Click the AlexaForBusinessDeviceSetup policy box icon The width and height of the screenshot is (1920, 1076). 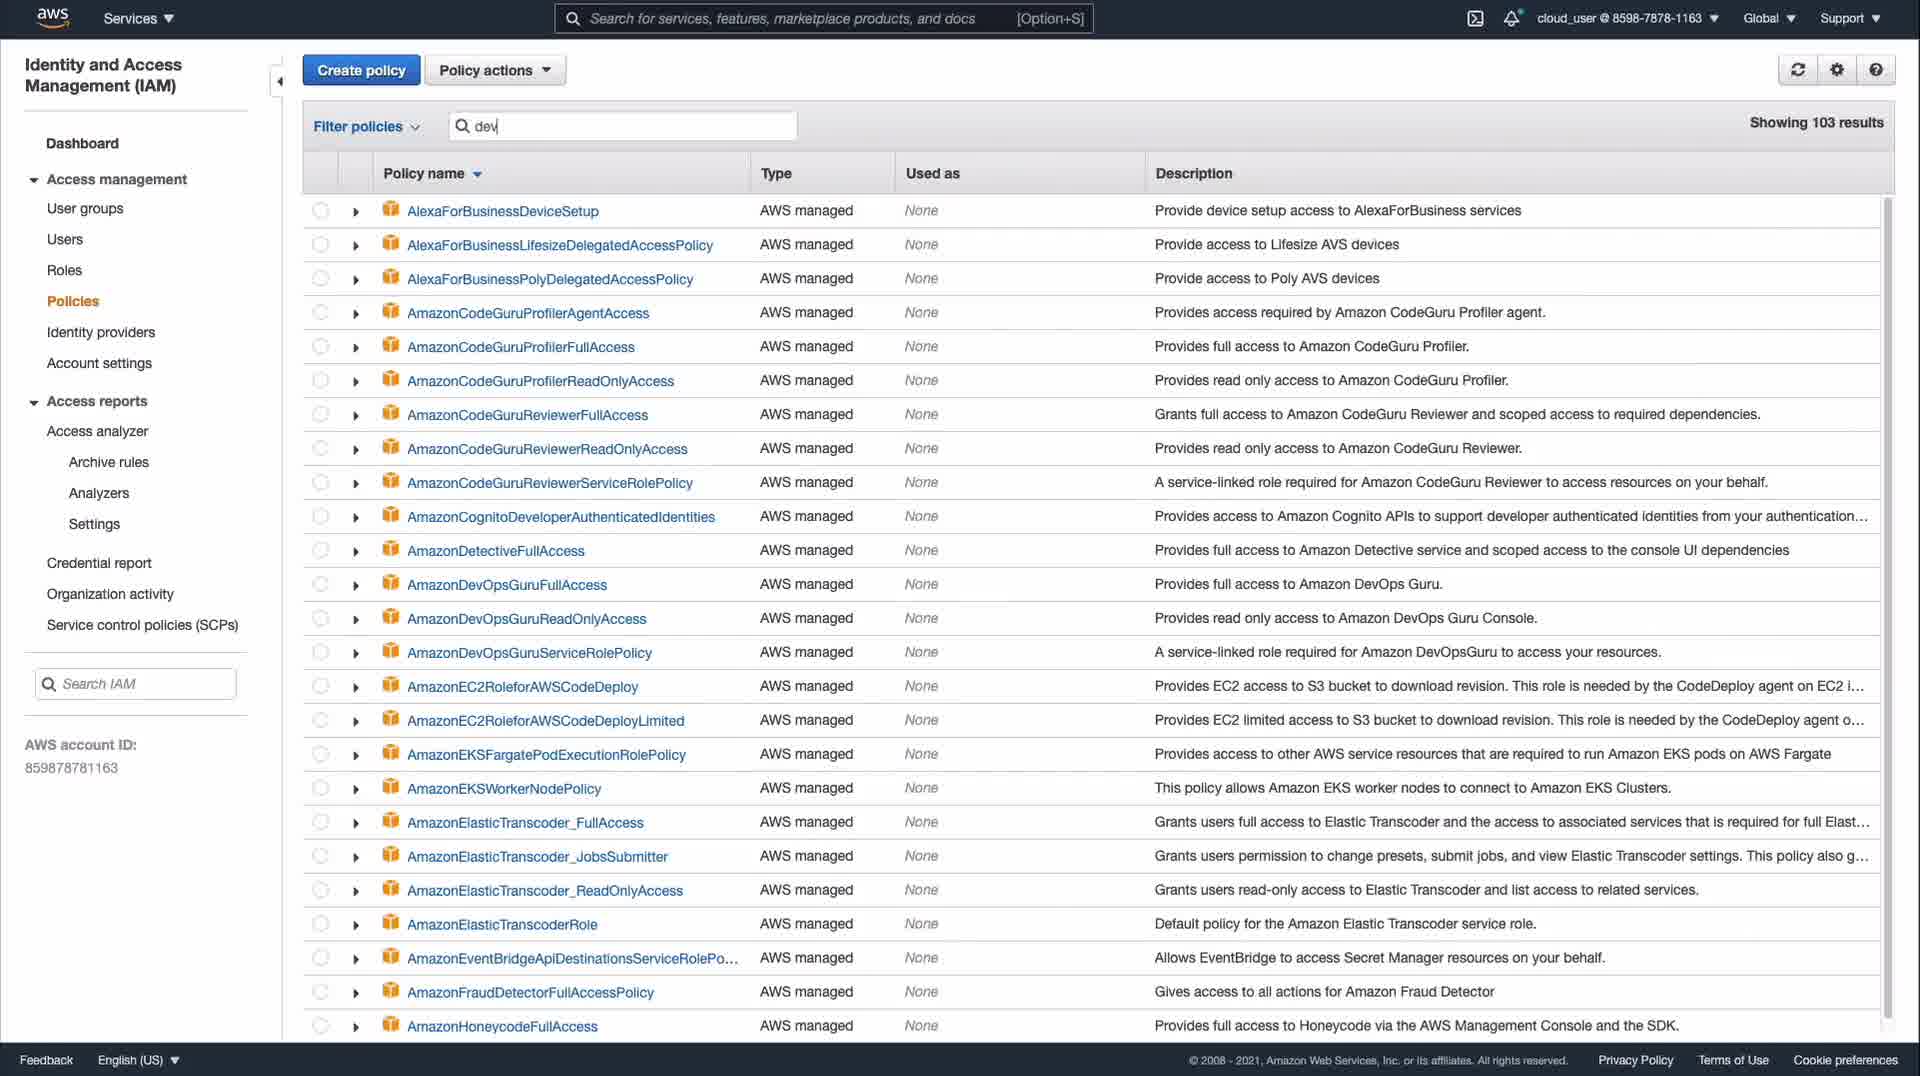pyautogui.click(x=391, y=210)
